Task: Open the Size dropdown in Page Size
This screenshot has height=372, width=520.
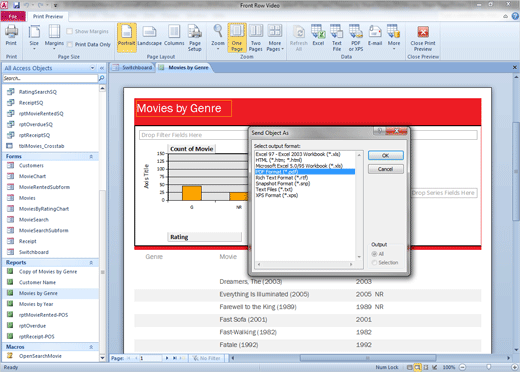Action: (34, 37)
